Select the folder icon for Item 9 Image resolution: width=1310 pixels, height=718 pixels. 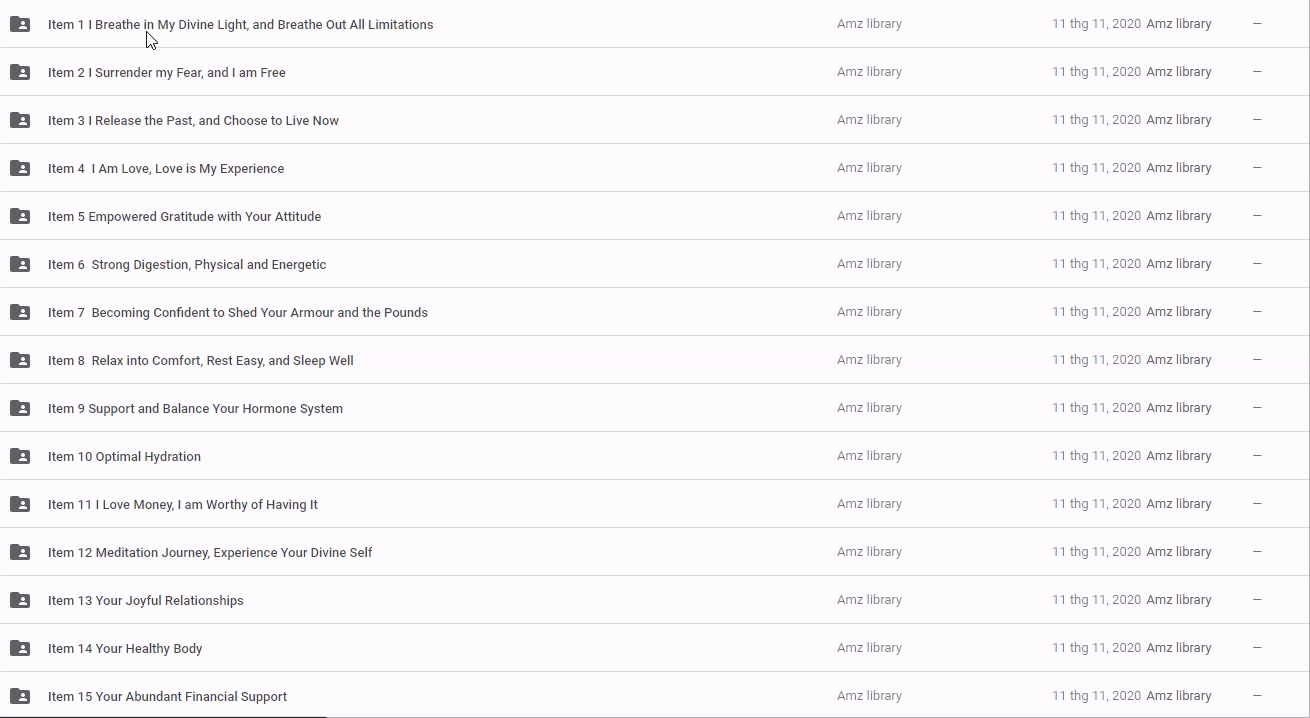20,408
